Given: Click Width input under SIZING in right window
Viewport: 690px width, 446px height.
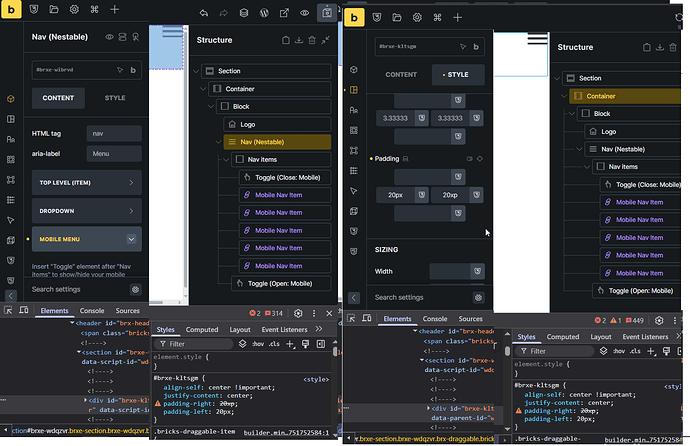Looking at the screenshot, I should click(x=450, y=271).
